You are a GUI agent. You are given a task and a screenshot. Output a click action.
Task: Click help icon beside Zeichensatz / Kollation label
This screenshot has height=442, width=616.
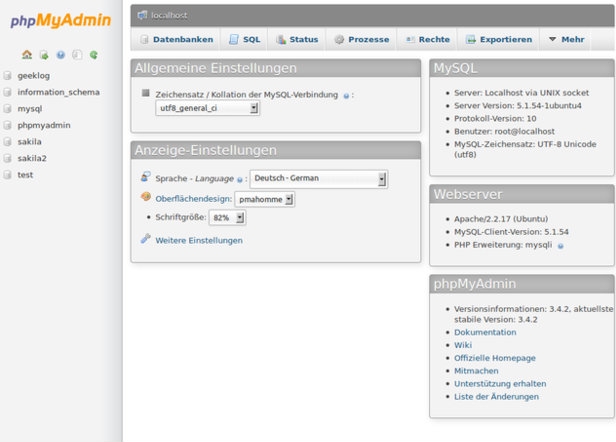(346, 96)
